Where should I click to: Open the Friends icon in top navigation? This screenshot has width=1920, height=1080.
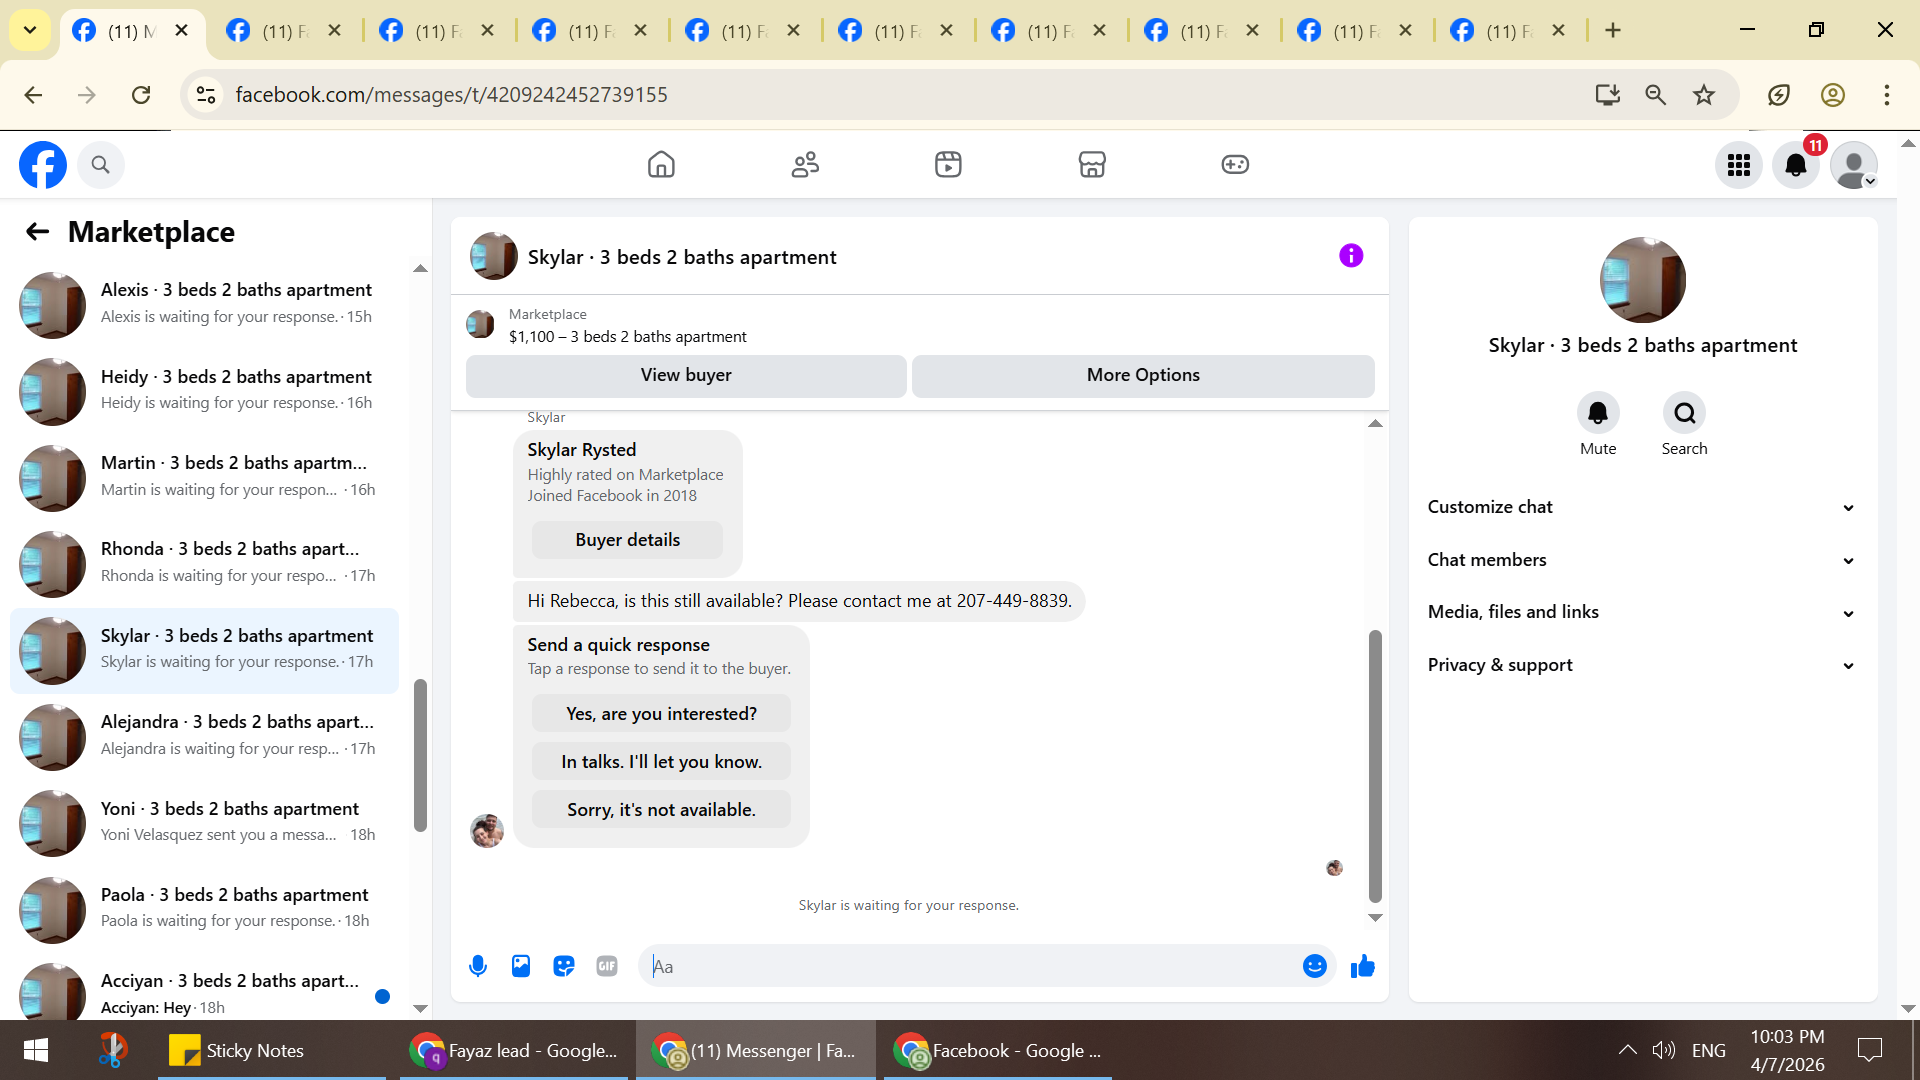pos(805,164)
